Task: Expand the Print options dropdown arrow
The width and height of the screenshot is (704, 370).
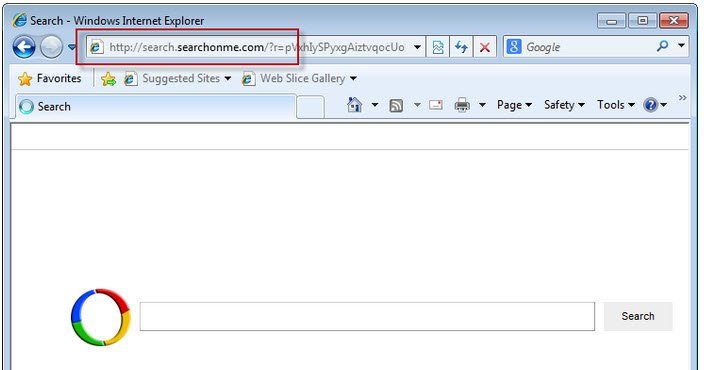Action: coord(482,105)
